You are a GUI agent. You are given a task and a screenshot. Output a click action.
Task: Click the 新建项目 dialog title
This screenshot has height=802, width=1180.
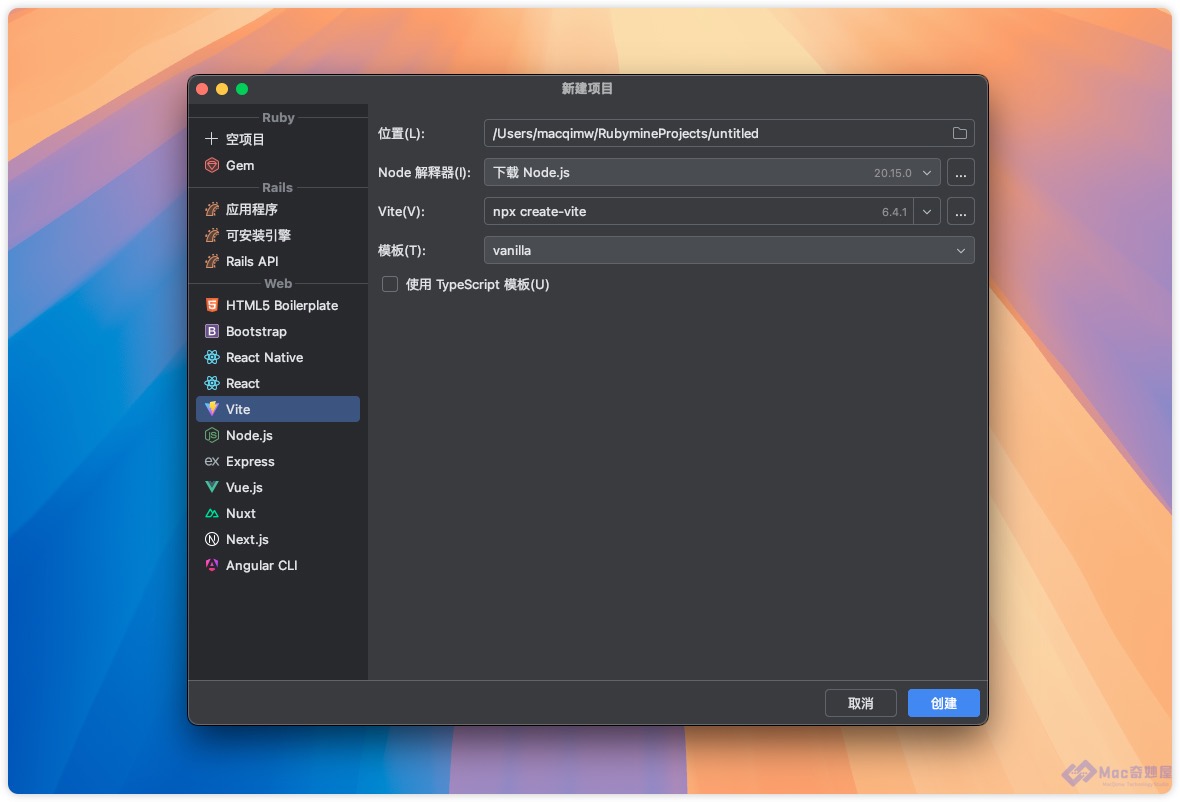click(x=587, y=89)
